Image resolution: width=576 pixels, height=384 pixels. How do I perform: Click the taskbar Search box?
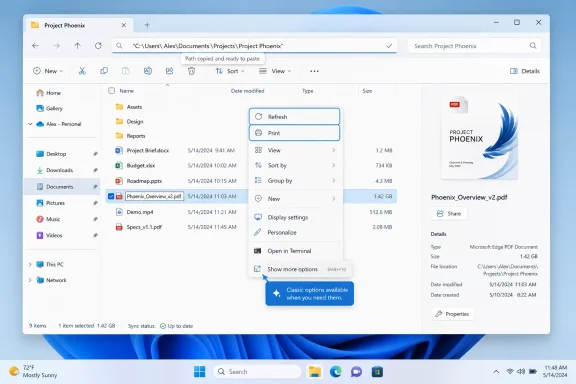pos(257,372)
